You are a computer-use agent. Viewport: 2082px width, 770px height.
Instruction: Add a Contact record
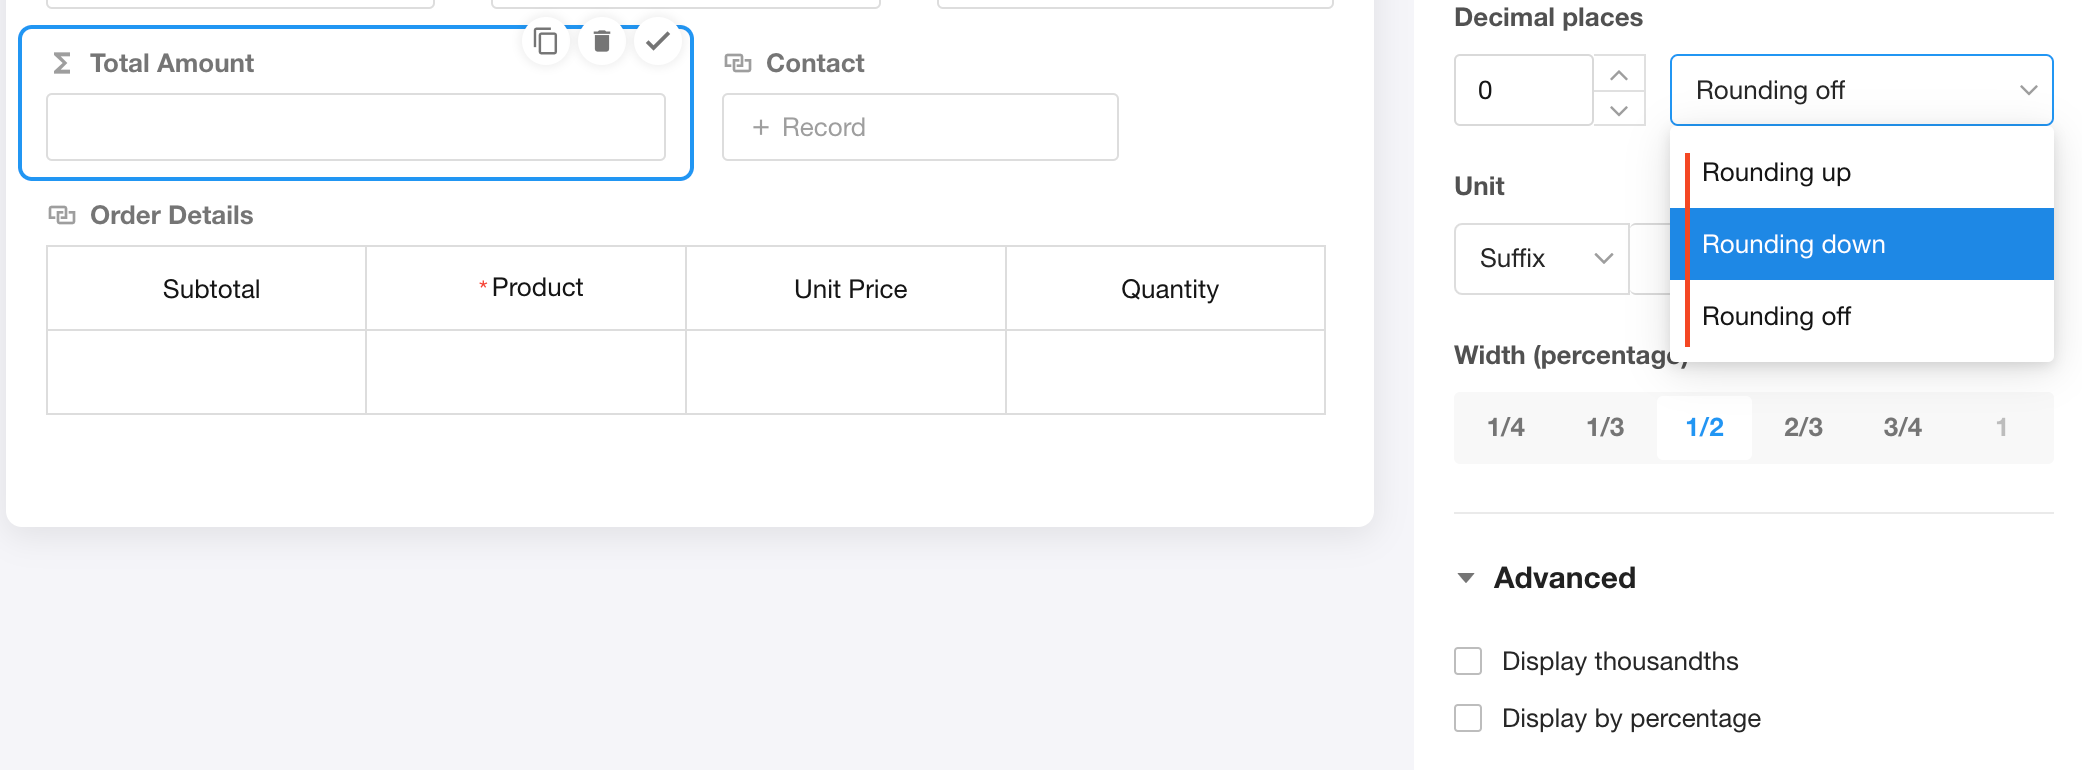click(920, 127)
